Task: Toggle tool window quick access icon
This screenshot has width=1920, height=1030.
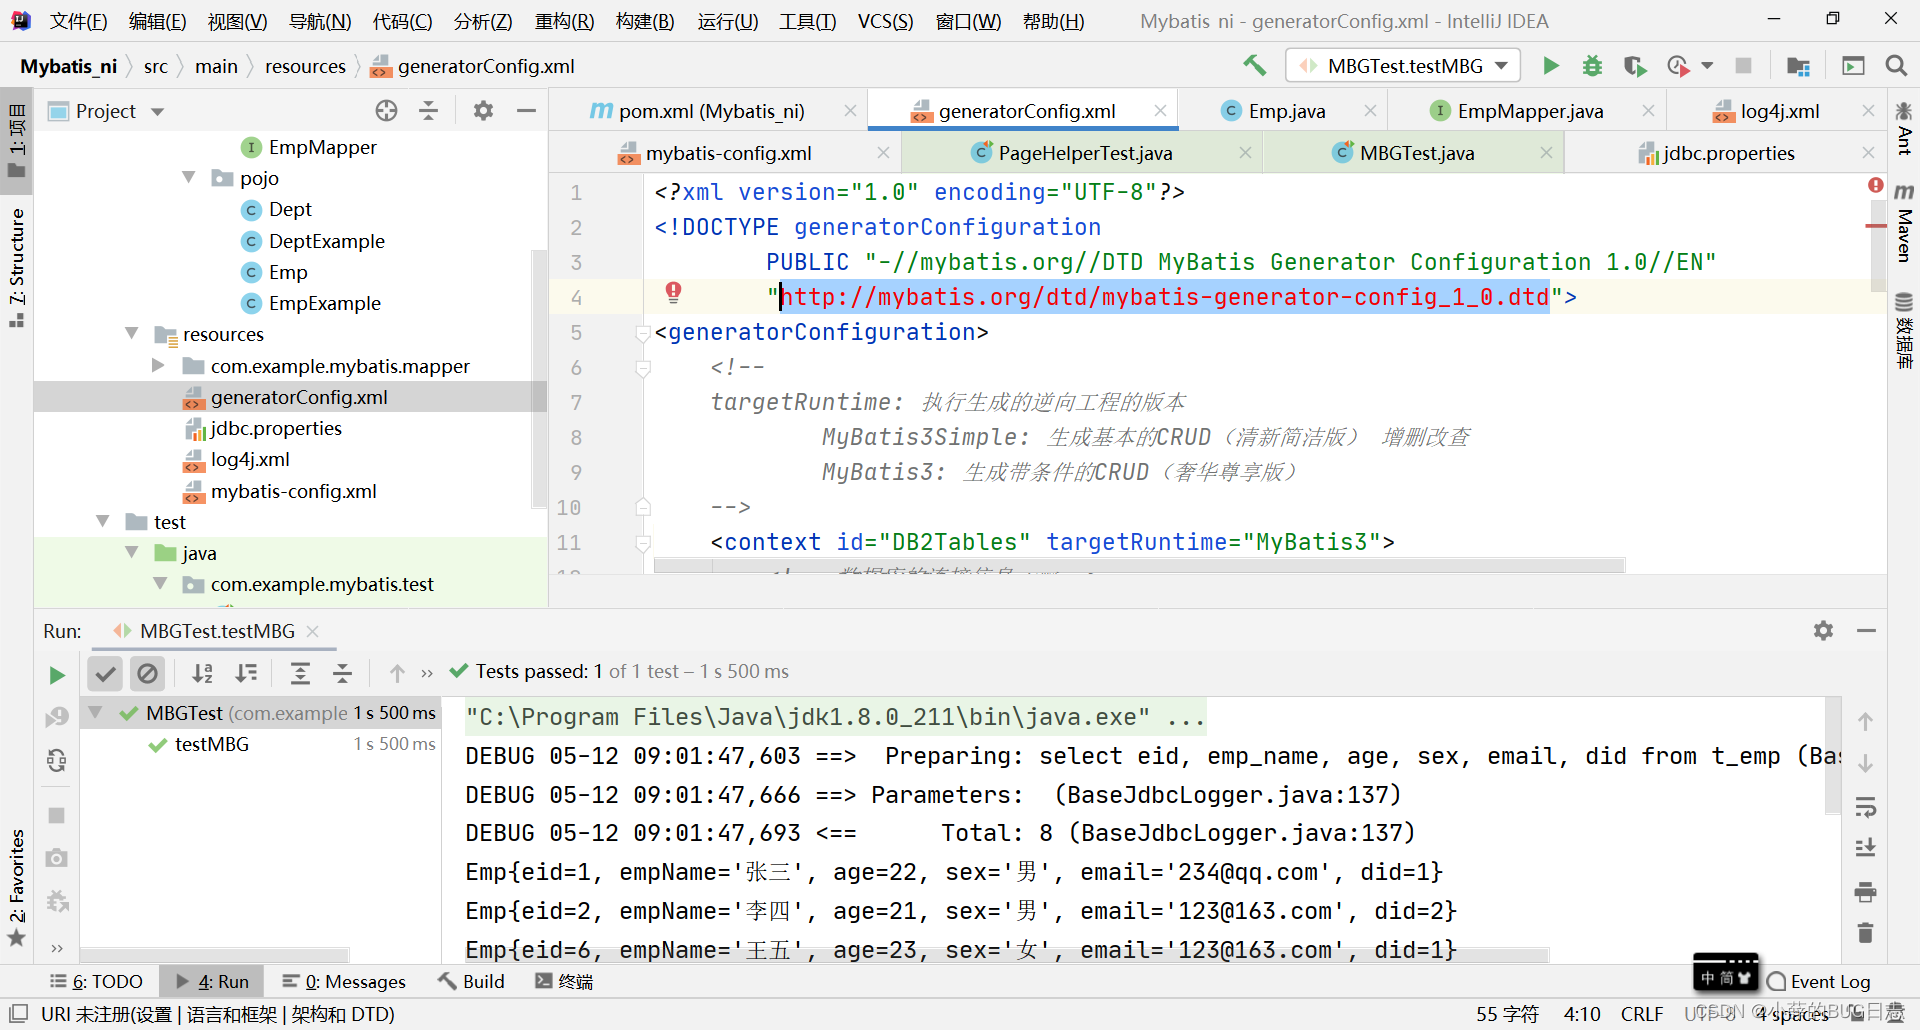Action: [18, 1013]
